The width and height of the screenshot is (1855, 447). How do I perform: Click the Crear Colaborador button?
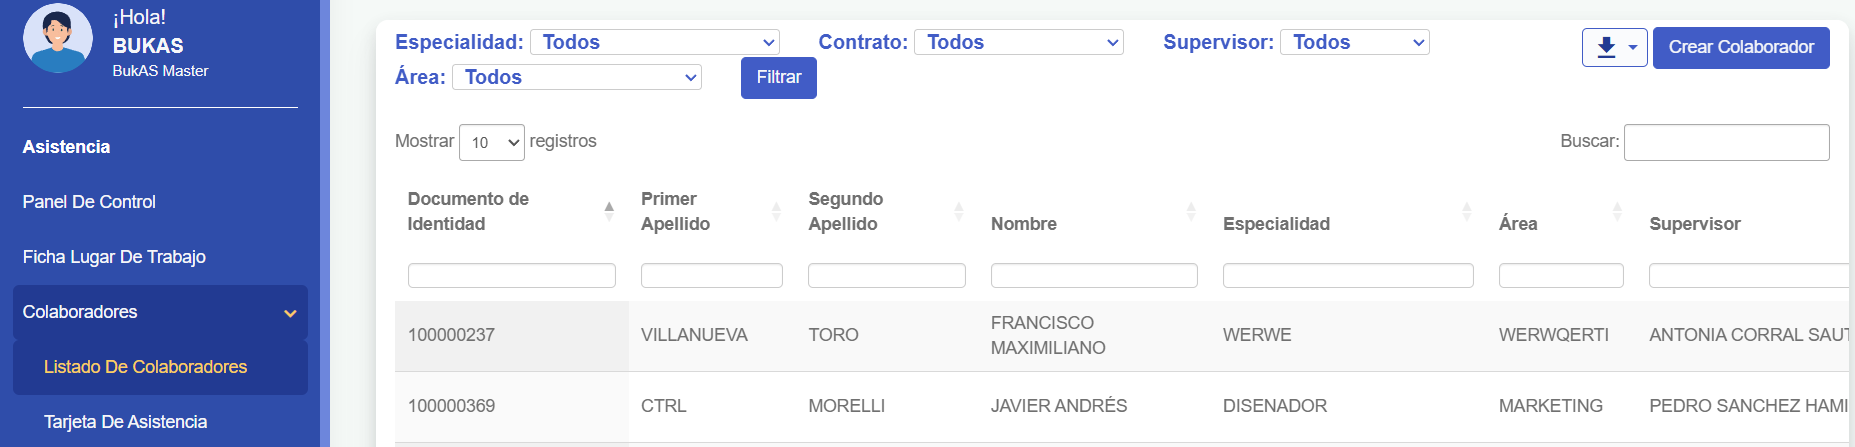(1741, 47)
